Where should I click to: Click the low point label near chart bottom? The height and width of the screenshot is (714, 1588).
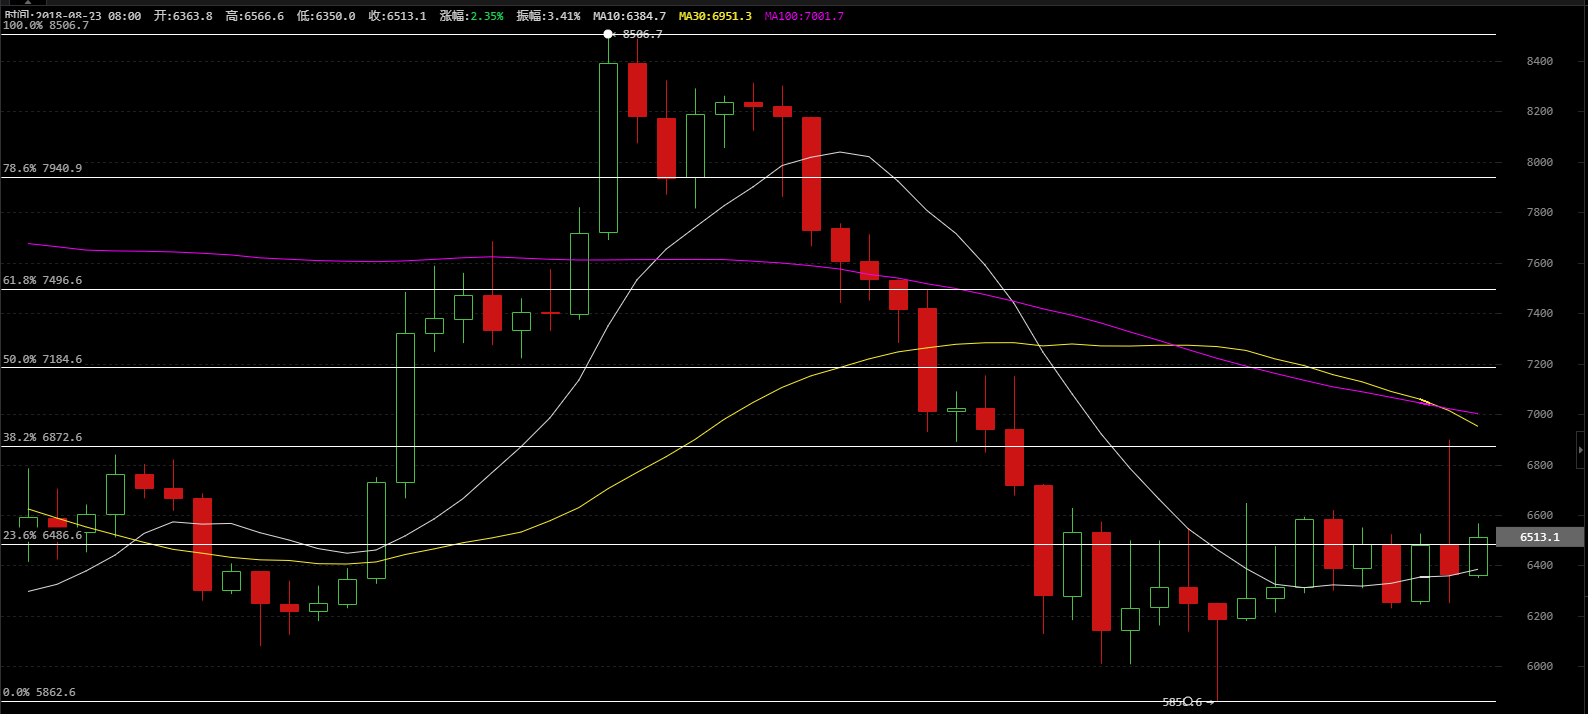pyautogui.click(x=1187, y=702)
